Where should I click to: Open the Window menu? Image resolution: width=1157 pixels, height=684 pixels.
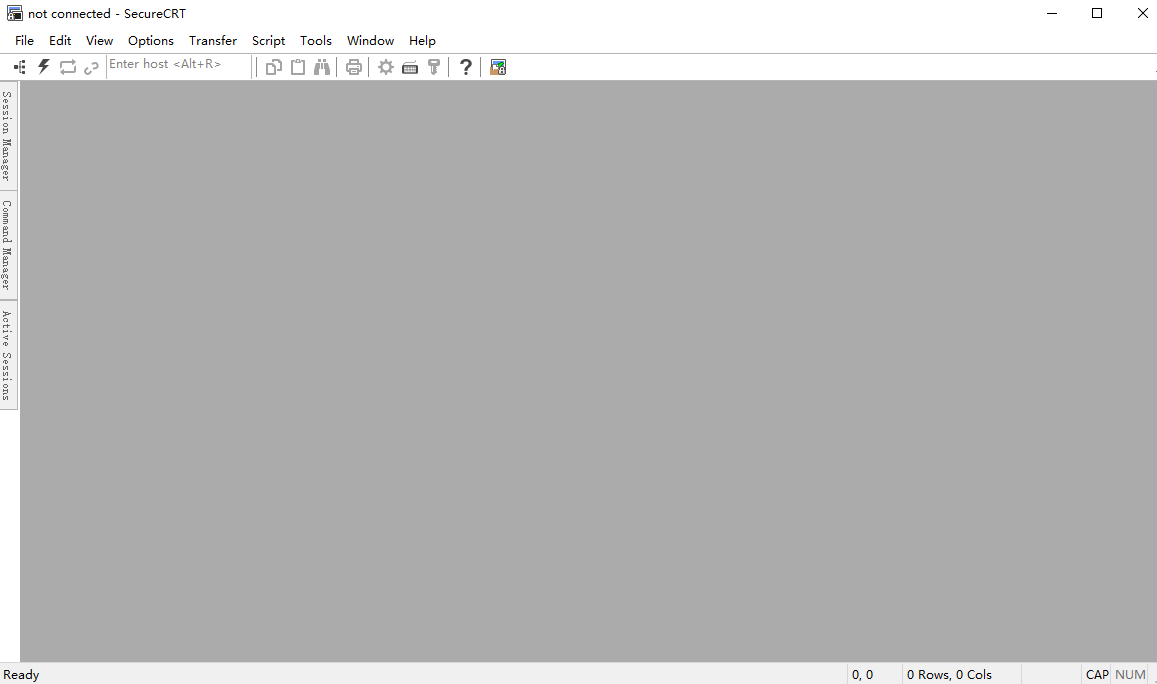pyautogui.click(x=370, y=41)
